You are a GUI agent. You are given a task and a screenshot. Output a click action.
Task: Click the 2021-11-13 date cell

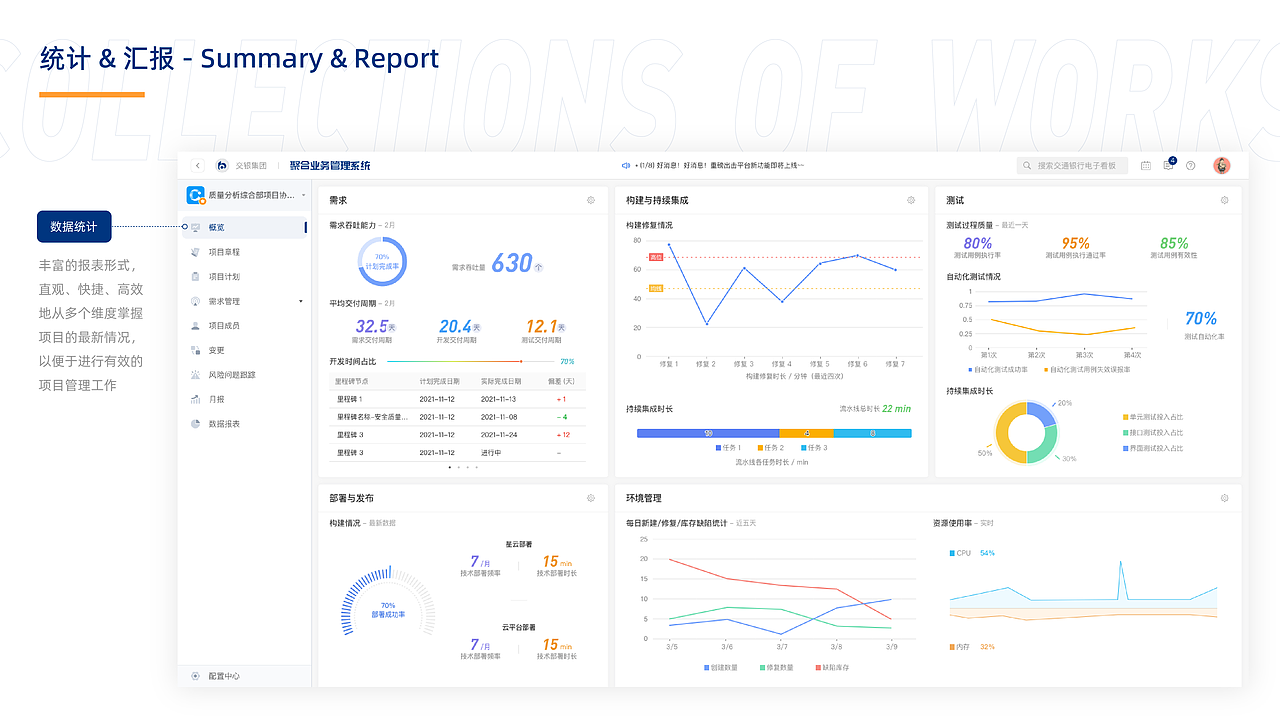tap(498, 399)
